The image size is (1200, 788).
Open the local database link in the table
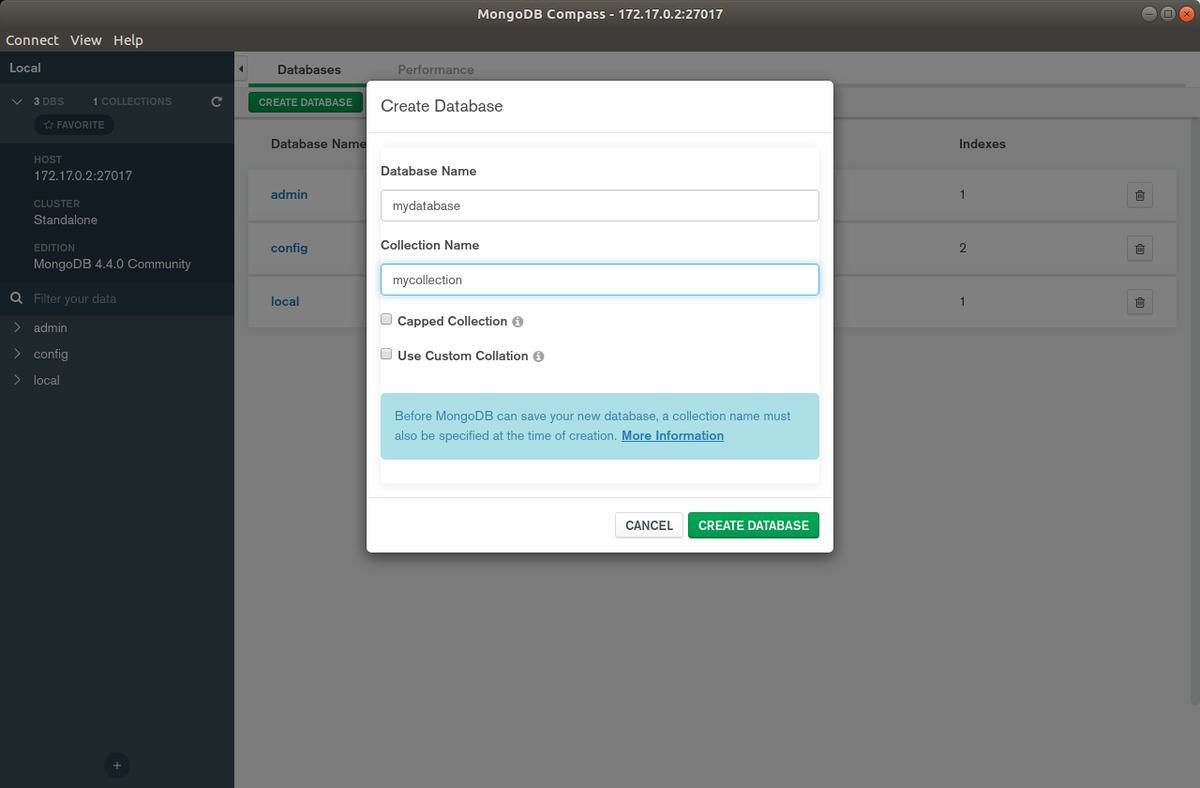pyautogui.click(x=285, y=301)
